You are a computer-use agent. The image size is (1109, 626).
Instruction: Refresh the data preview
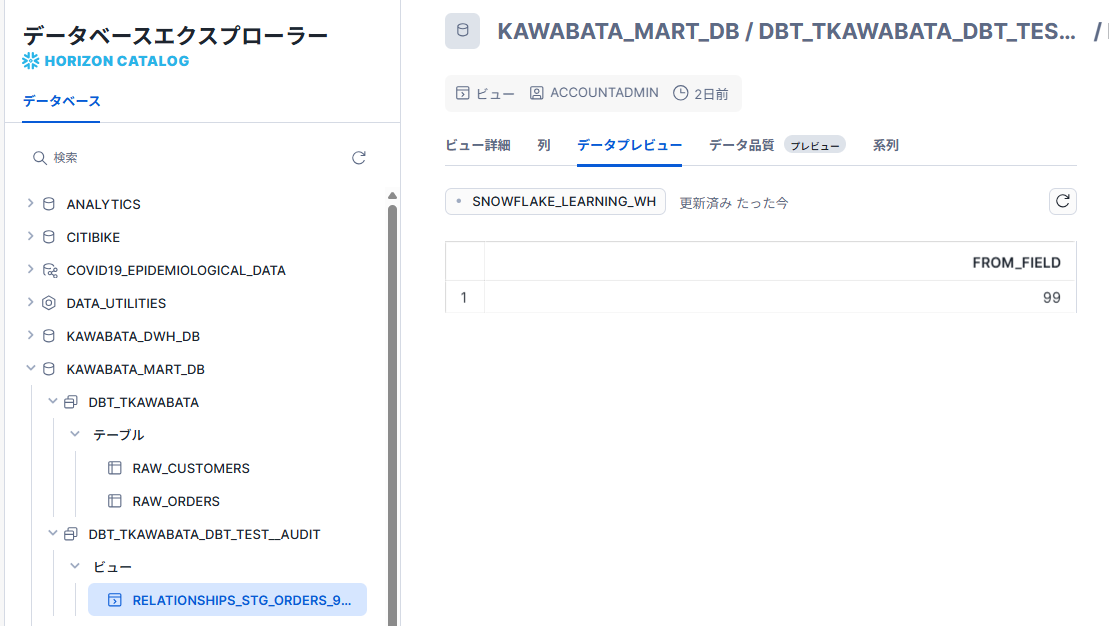pyautogui.click(x=1062, y=202)
